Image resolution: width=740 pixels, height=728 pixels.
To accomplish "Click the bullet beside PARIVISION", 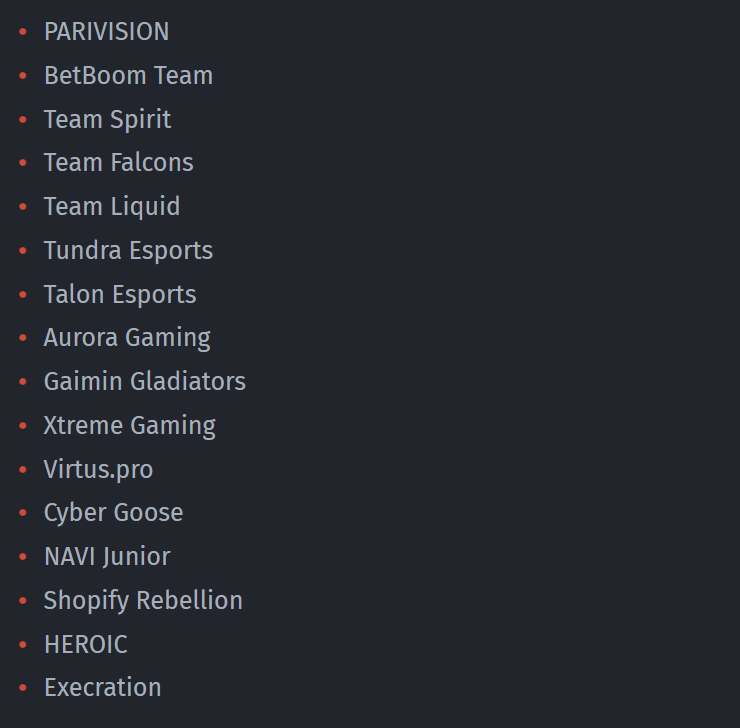I will (23, 32).
